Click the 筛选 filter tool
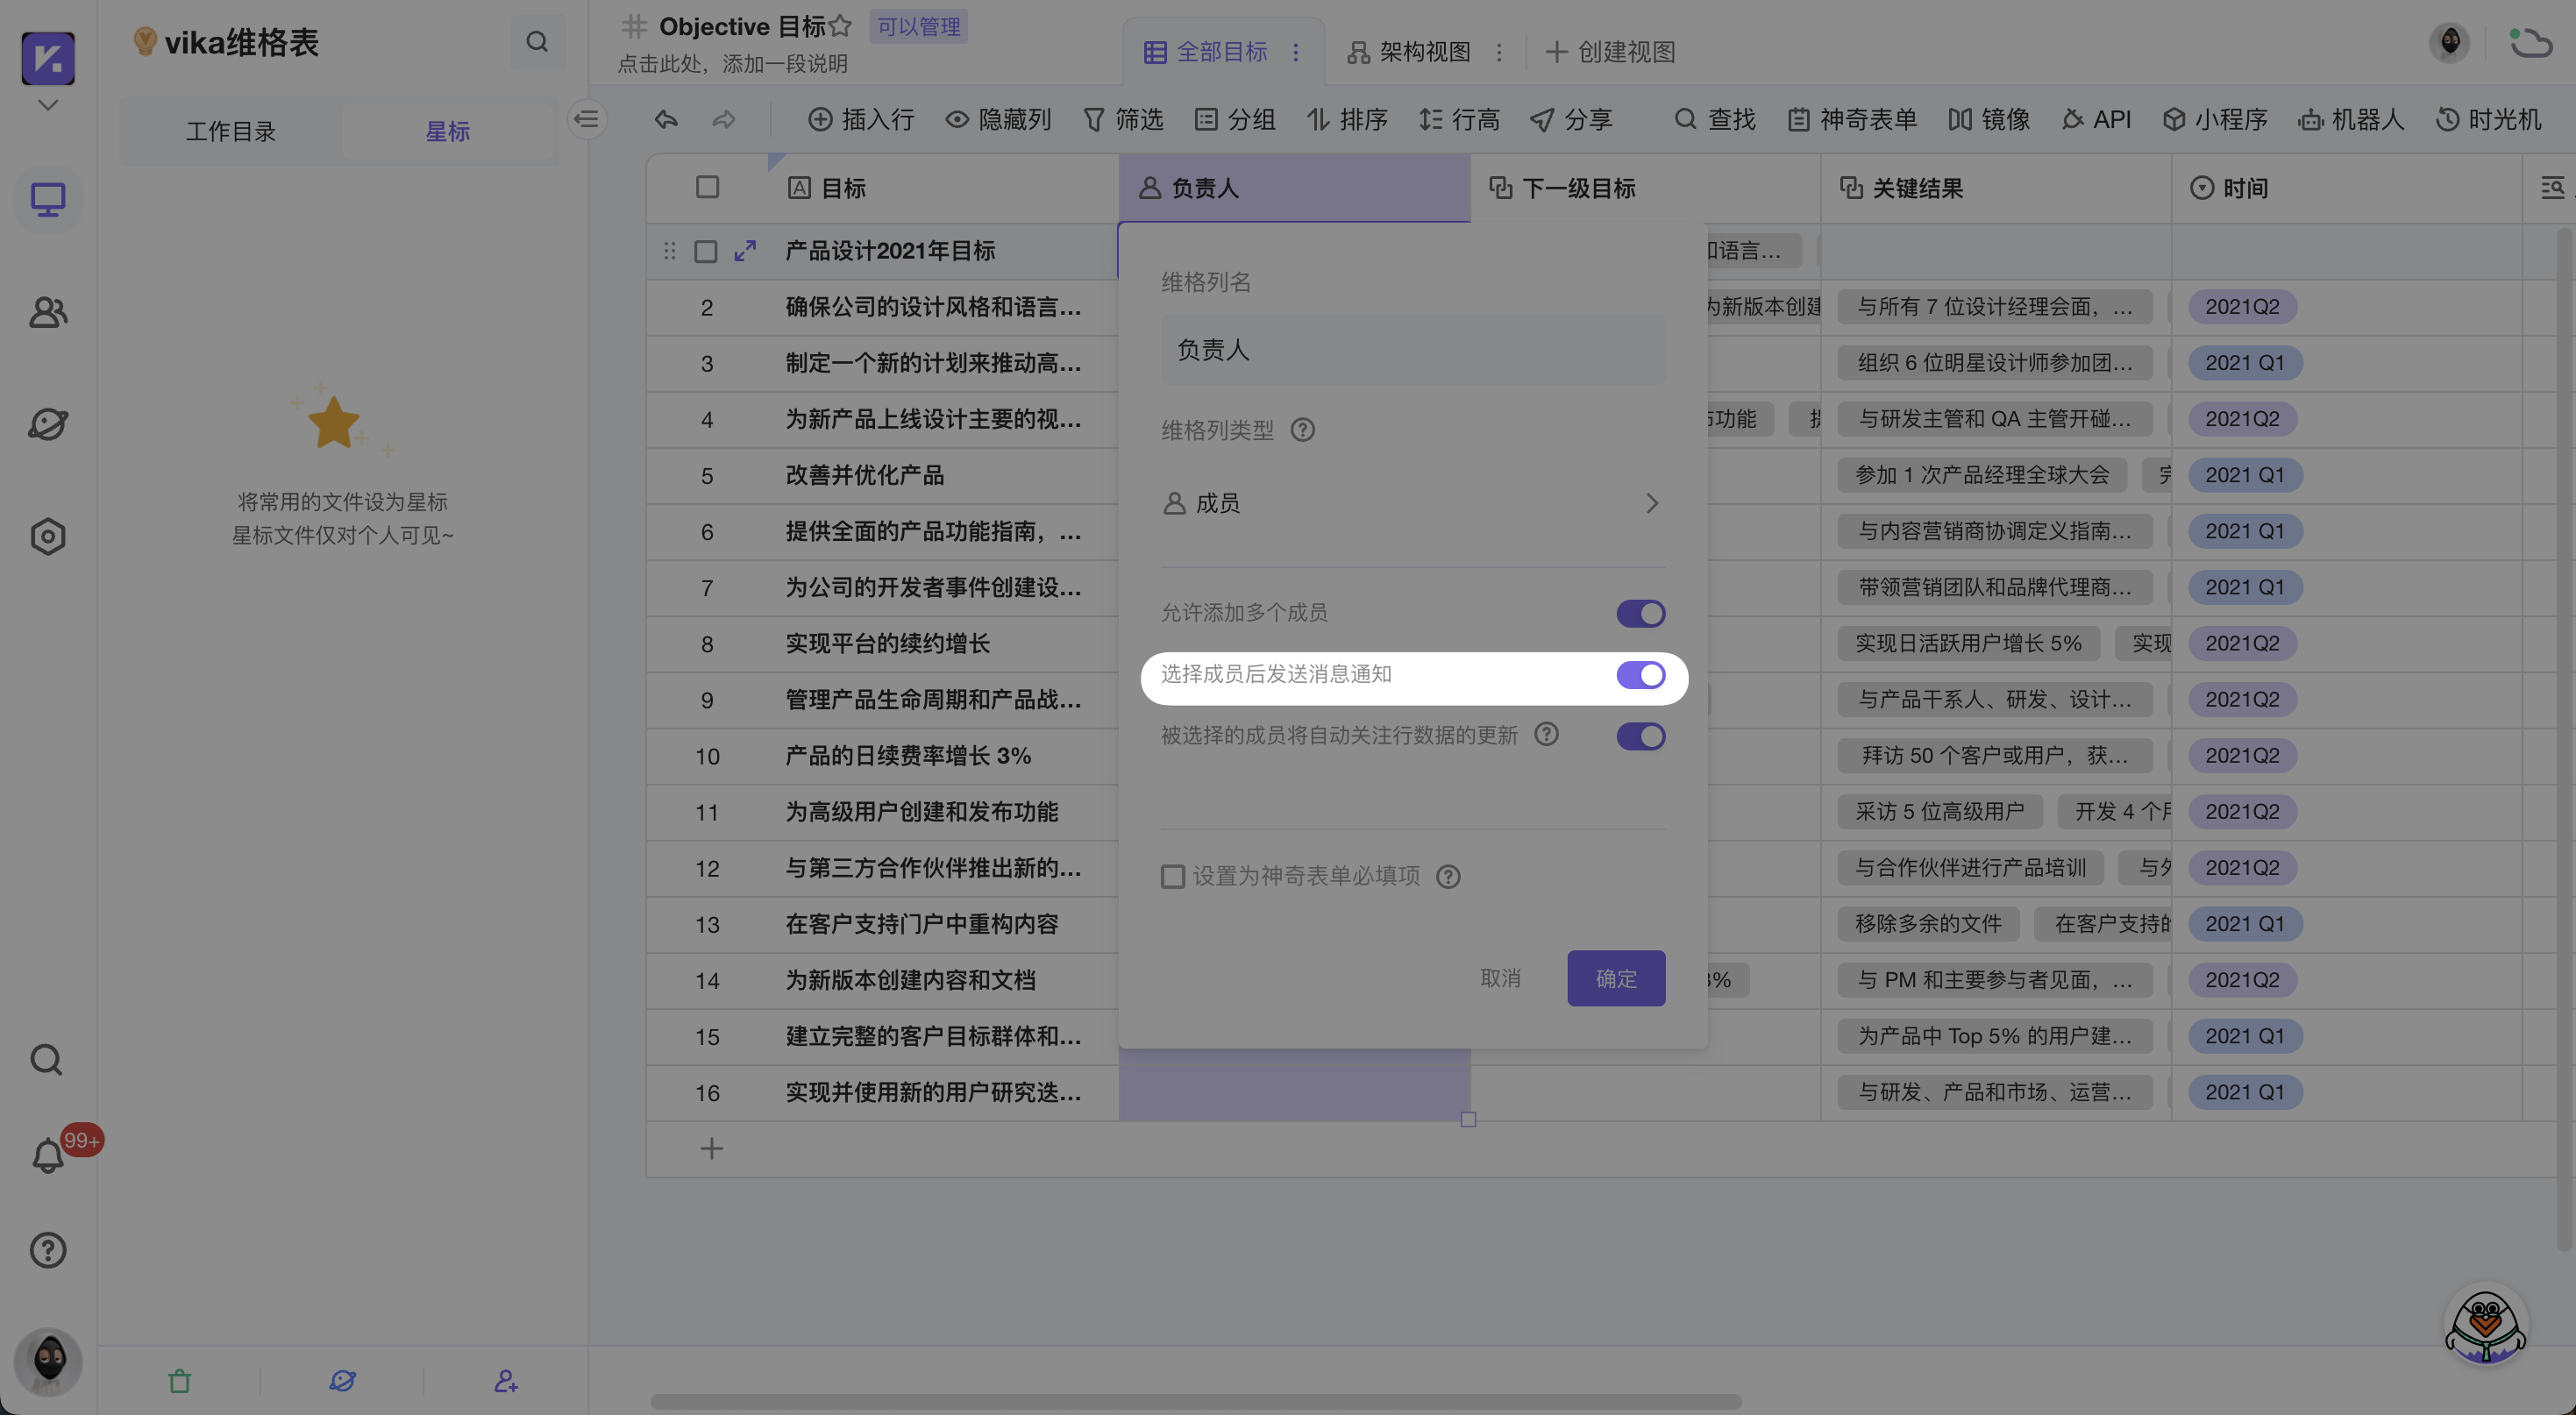The image size is (2576, 1415). point(1123,120)
